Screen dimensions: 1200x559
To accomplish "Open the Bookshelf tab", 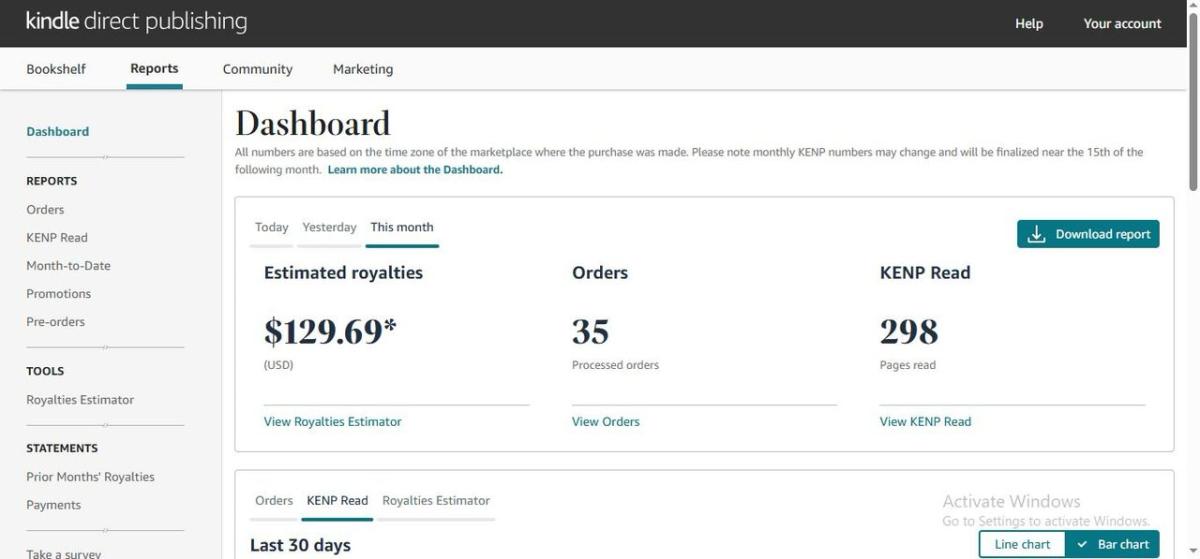I will pos(56,69).
